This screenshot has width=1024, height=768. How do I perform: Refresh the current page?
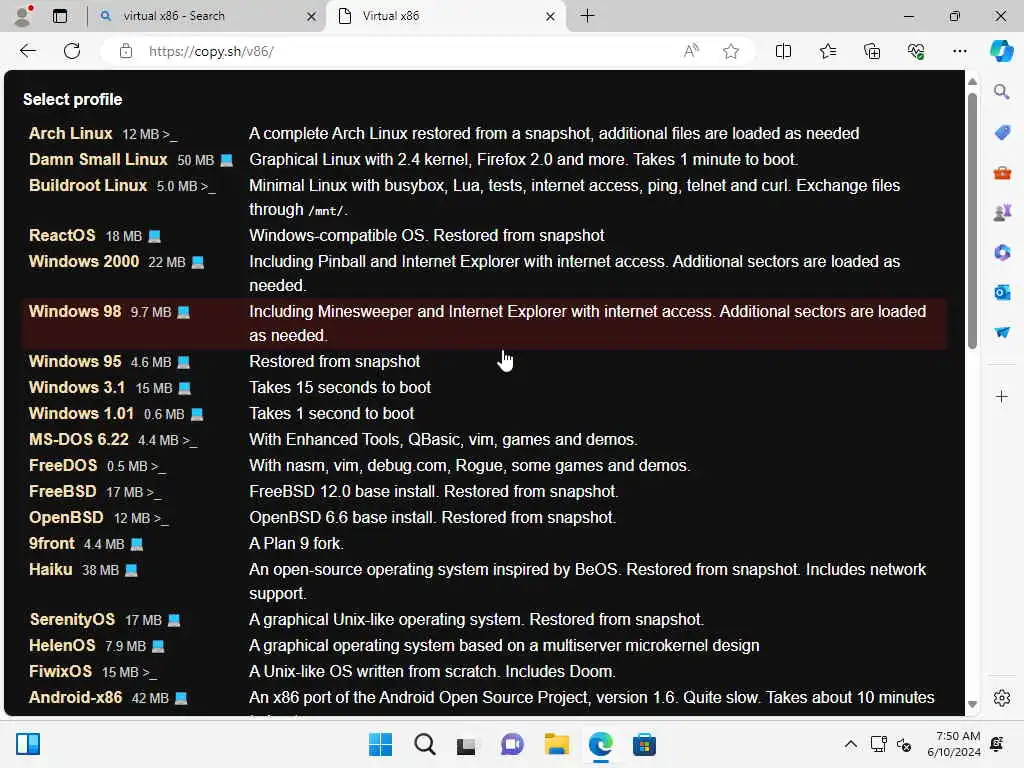pos(72,51)
